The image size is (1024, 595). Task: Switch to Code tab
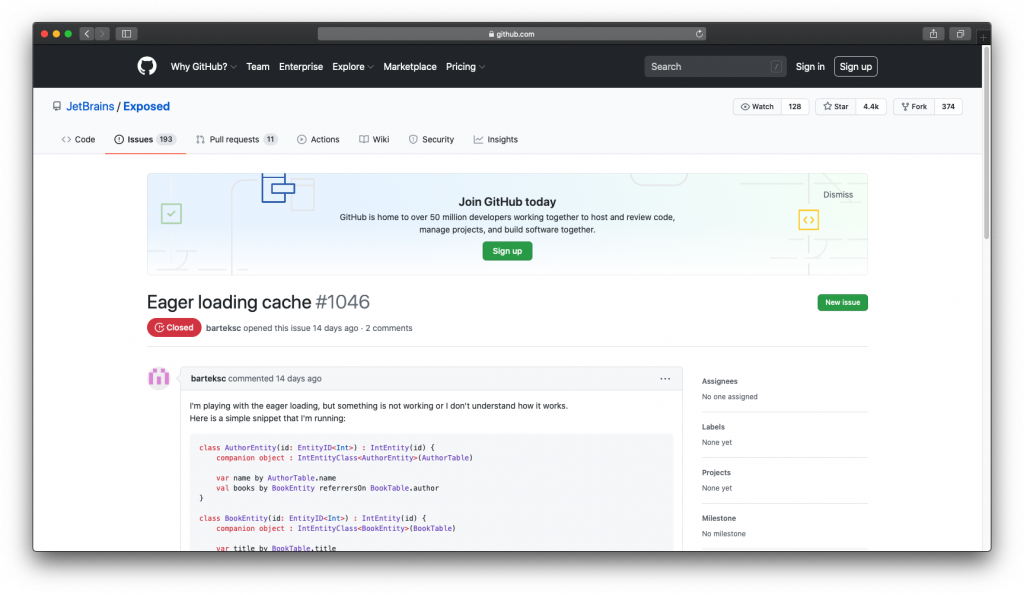pos(78,139)
